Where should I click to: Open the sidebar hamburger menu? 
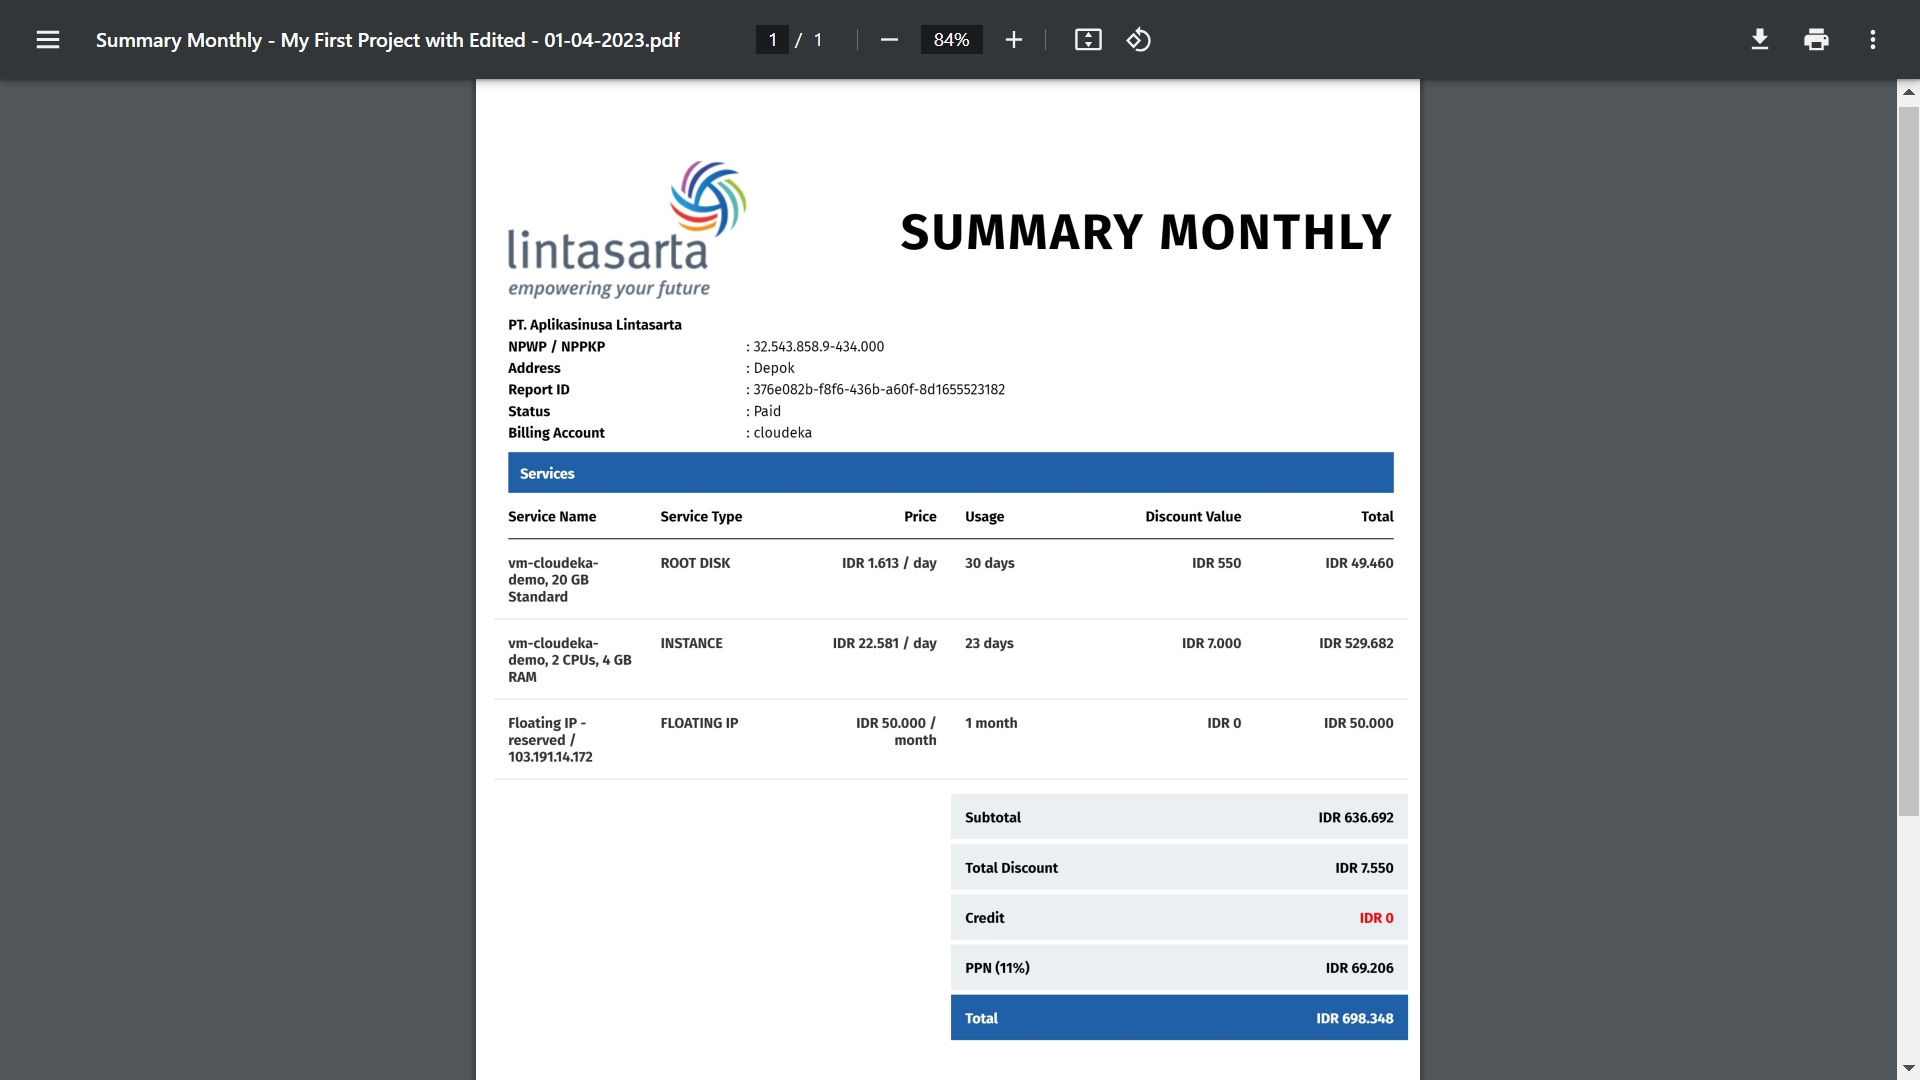point(48,40)
